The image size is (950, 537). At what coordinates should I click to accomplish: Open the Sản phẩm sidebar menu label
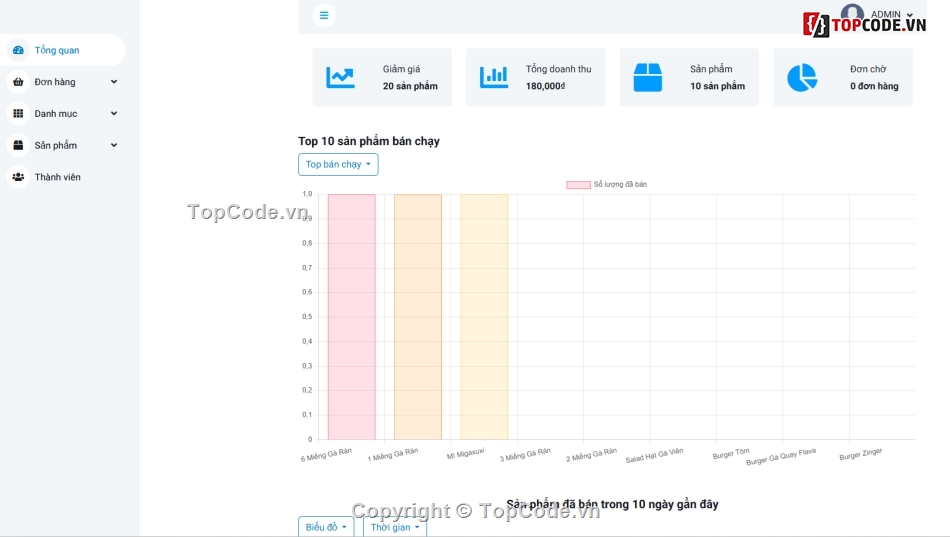56,145
